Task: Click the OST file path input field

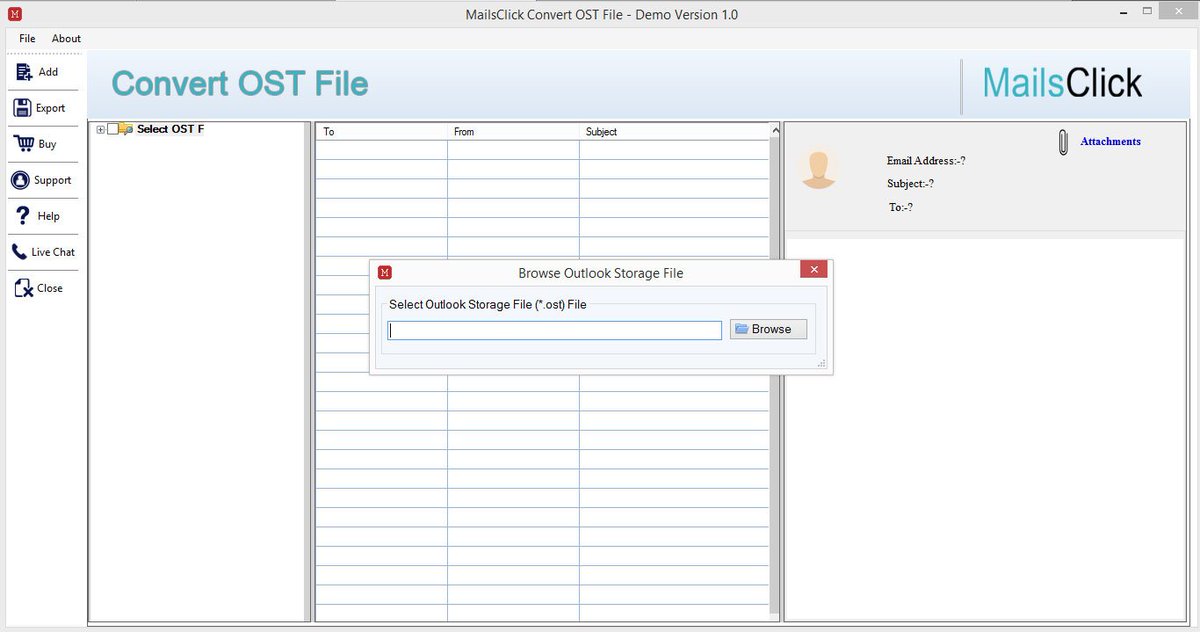Action: (555, 330)
